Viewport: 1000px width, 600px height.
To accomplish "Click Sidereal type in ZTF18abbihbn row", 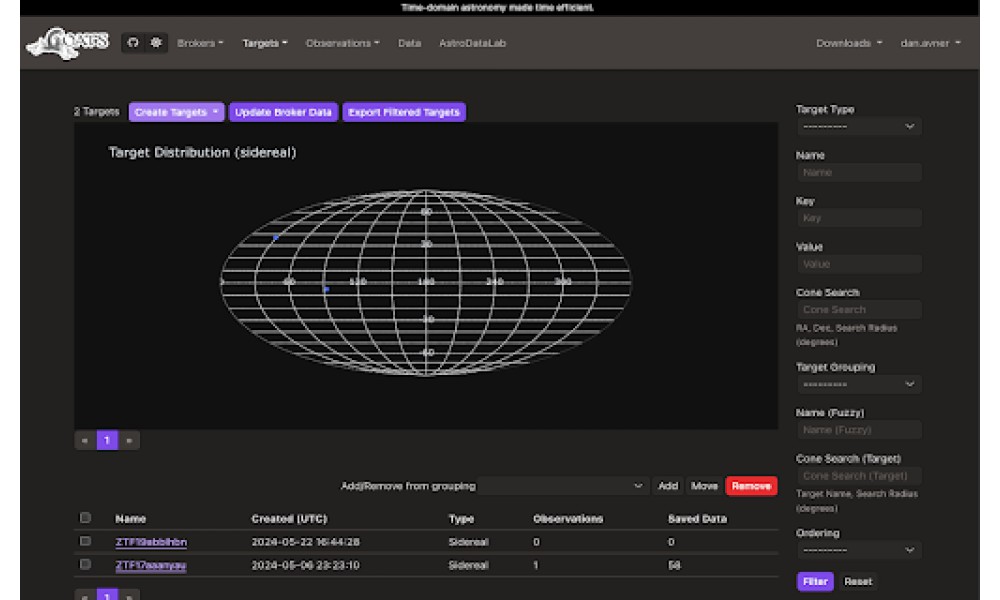I will coord(468,542).
